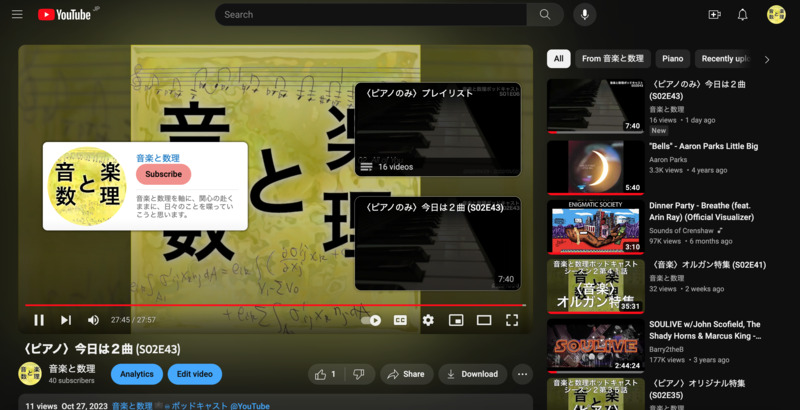Screen dimensions: 800x410
Task: Enable theater mode view
Action: click(484, 320)
